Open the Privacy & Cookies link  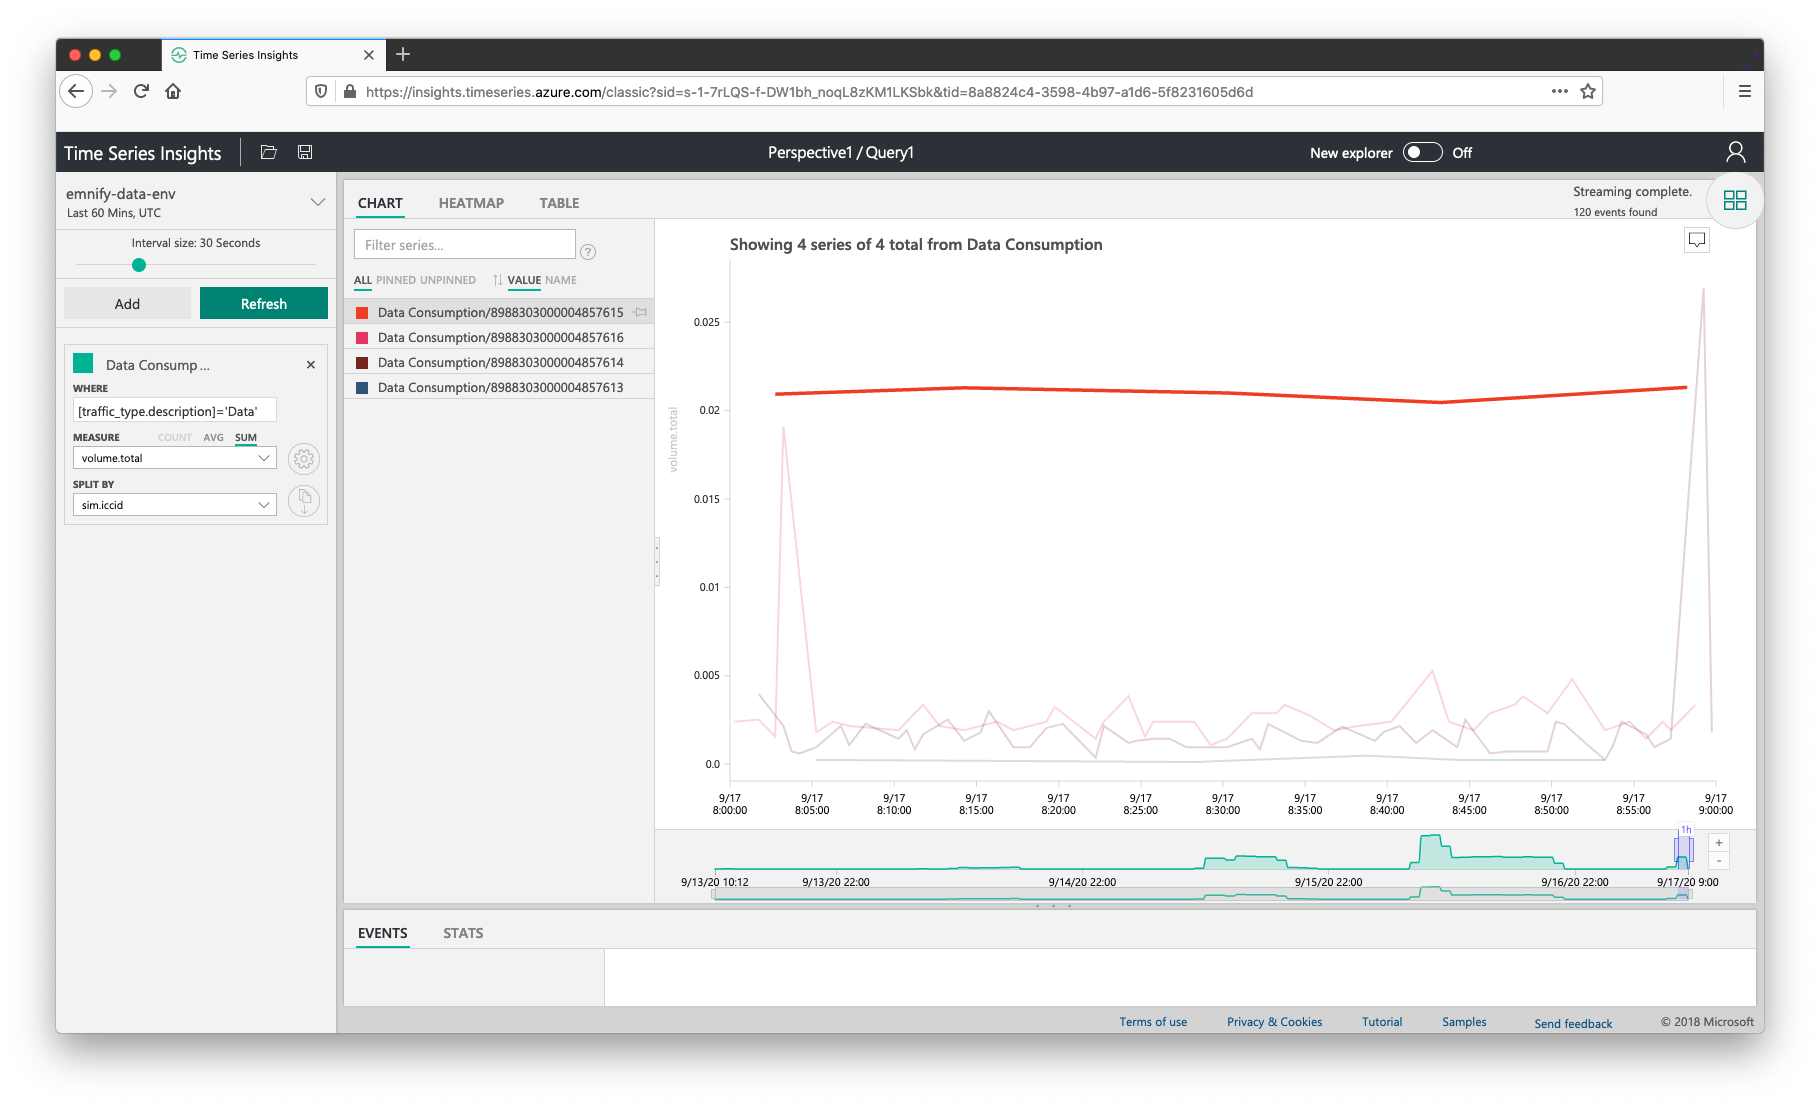point(1274,1022)
